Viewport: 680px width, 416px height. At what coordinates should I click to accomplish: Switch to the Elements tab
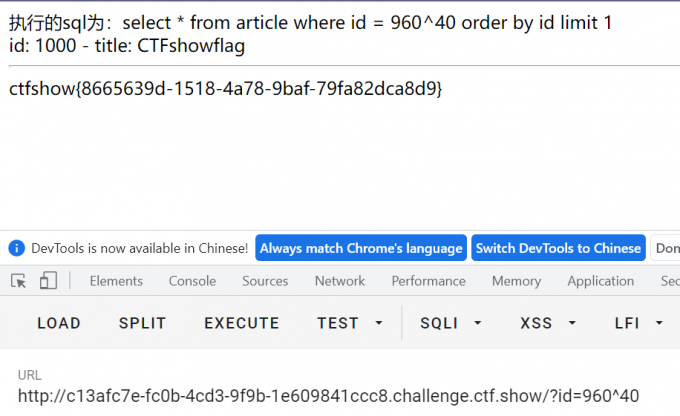pos(116,281)
